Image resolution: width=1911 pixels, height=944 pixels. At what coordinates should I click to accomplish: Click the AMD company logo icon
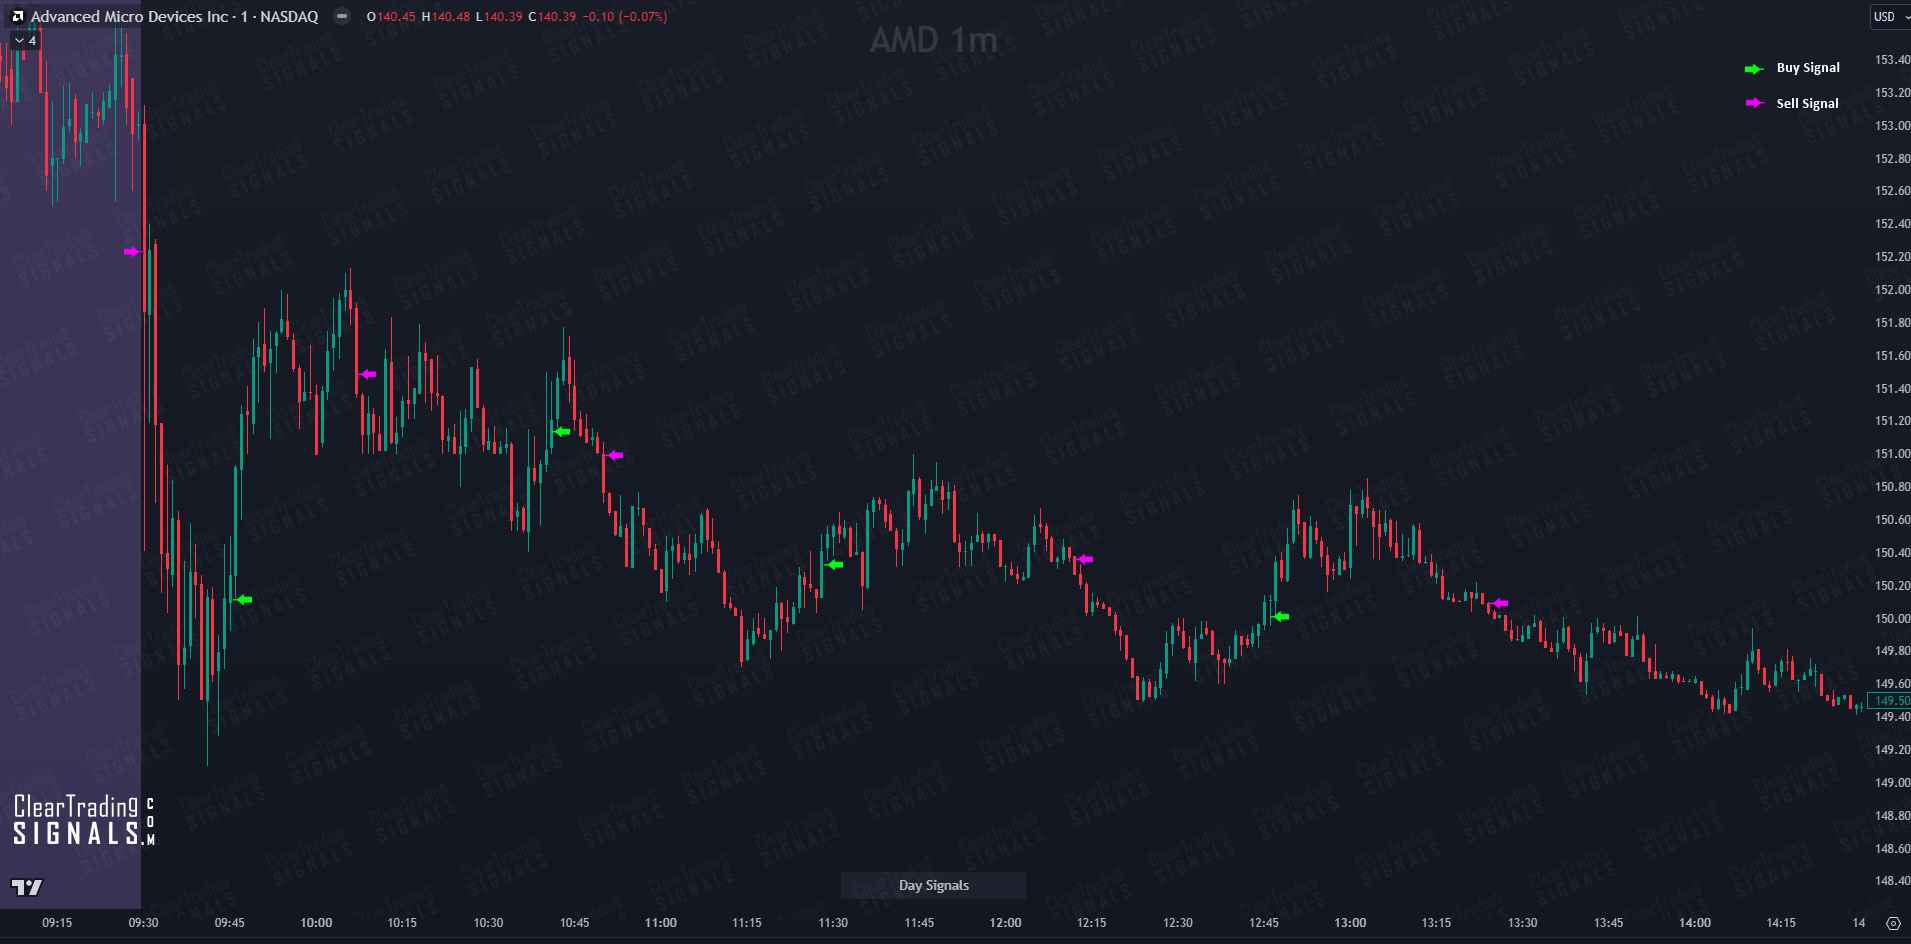[17, 16]
